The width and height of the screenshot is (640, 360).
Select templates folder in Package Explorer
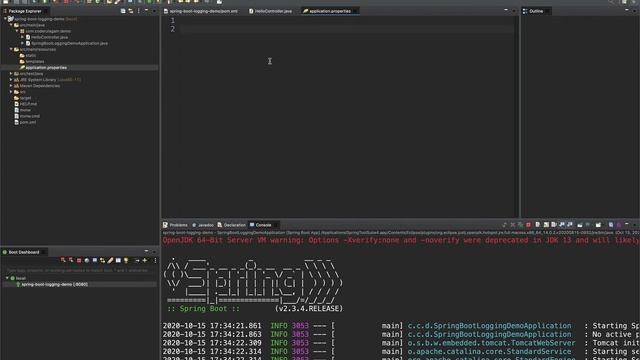(x=32, y=62)
